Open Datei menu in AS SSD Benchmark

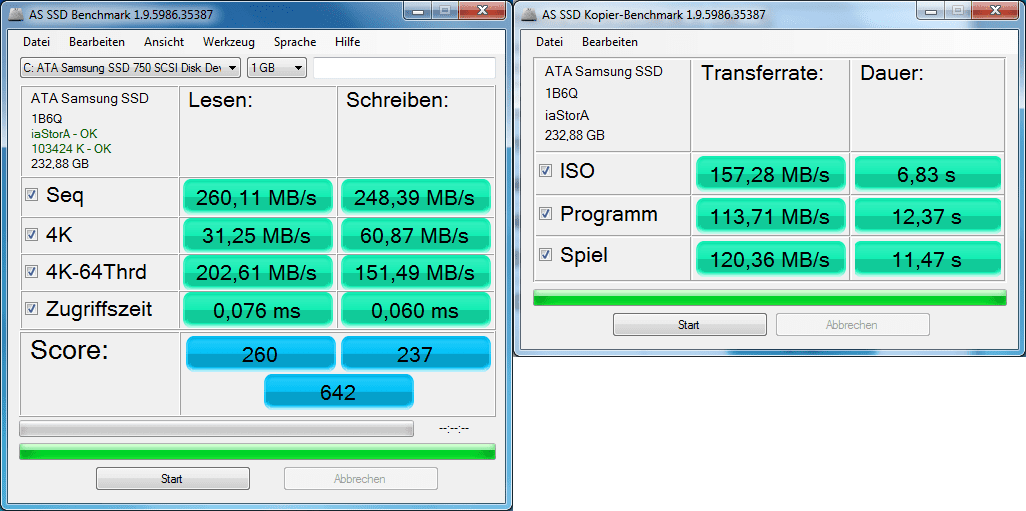(37, 42)
